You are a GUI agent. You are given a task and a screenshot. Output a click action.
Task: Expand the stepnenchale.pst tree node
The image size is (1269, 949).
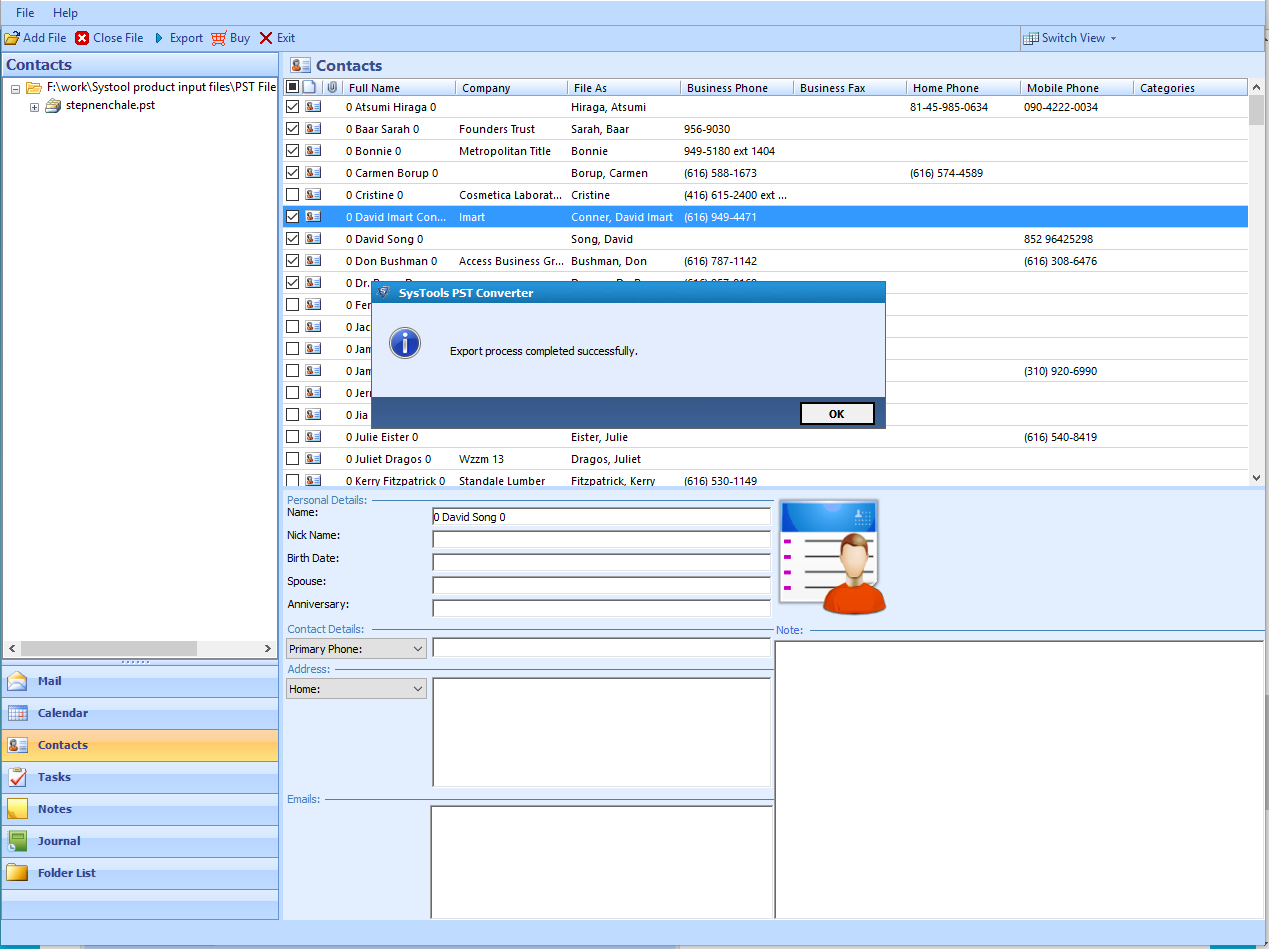pos(34,107)
